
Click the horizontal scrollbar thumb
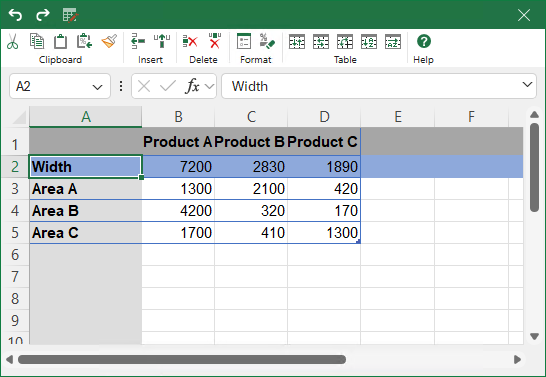tap(182, 359)
